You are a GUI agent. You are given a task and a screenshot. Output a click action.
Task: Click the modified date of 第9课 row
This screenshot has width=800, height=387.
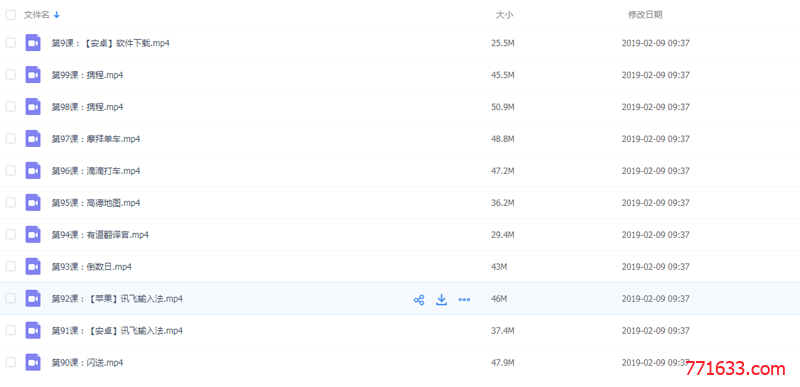656,43
